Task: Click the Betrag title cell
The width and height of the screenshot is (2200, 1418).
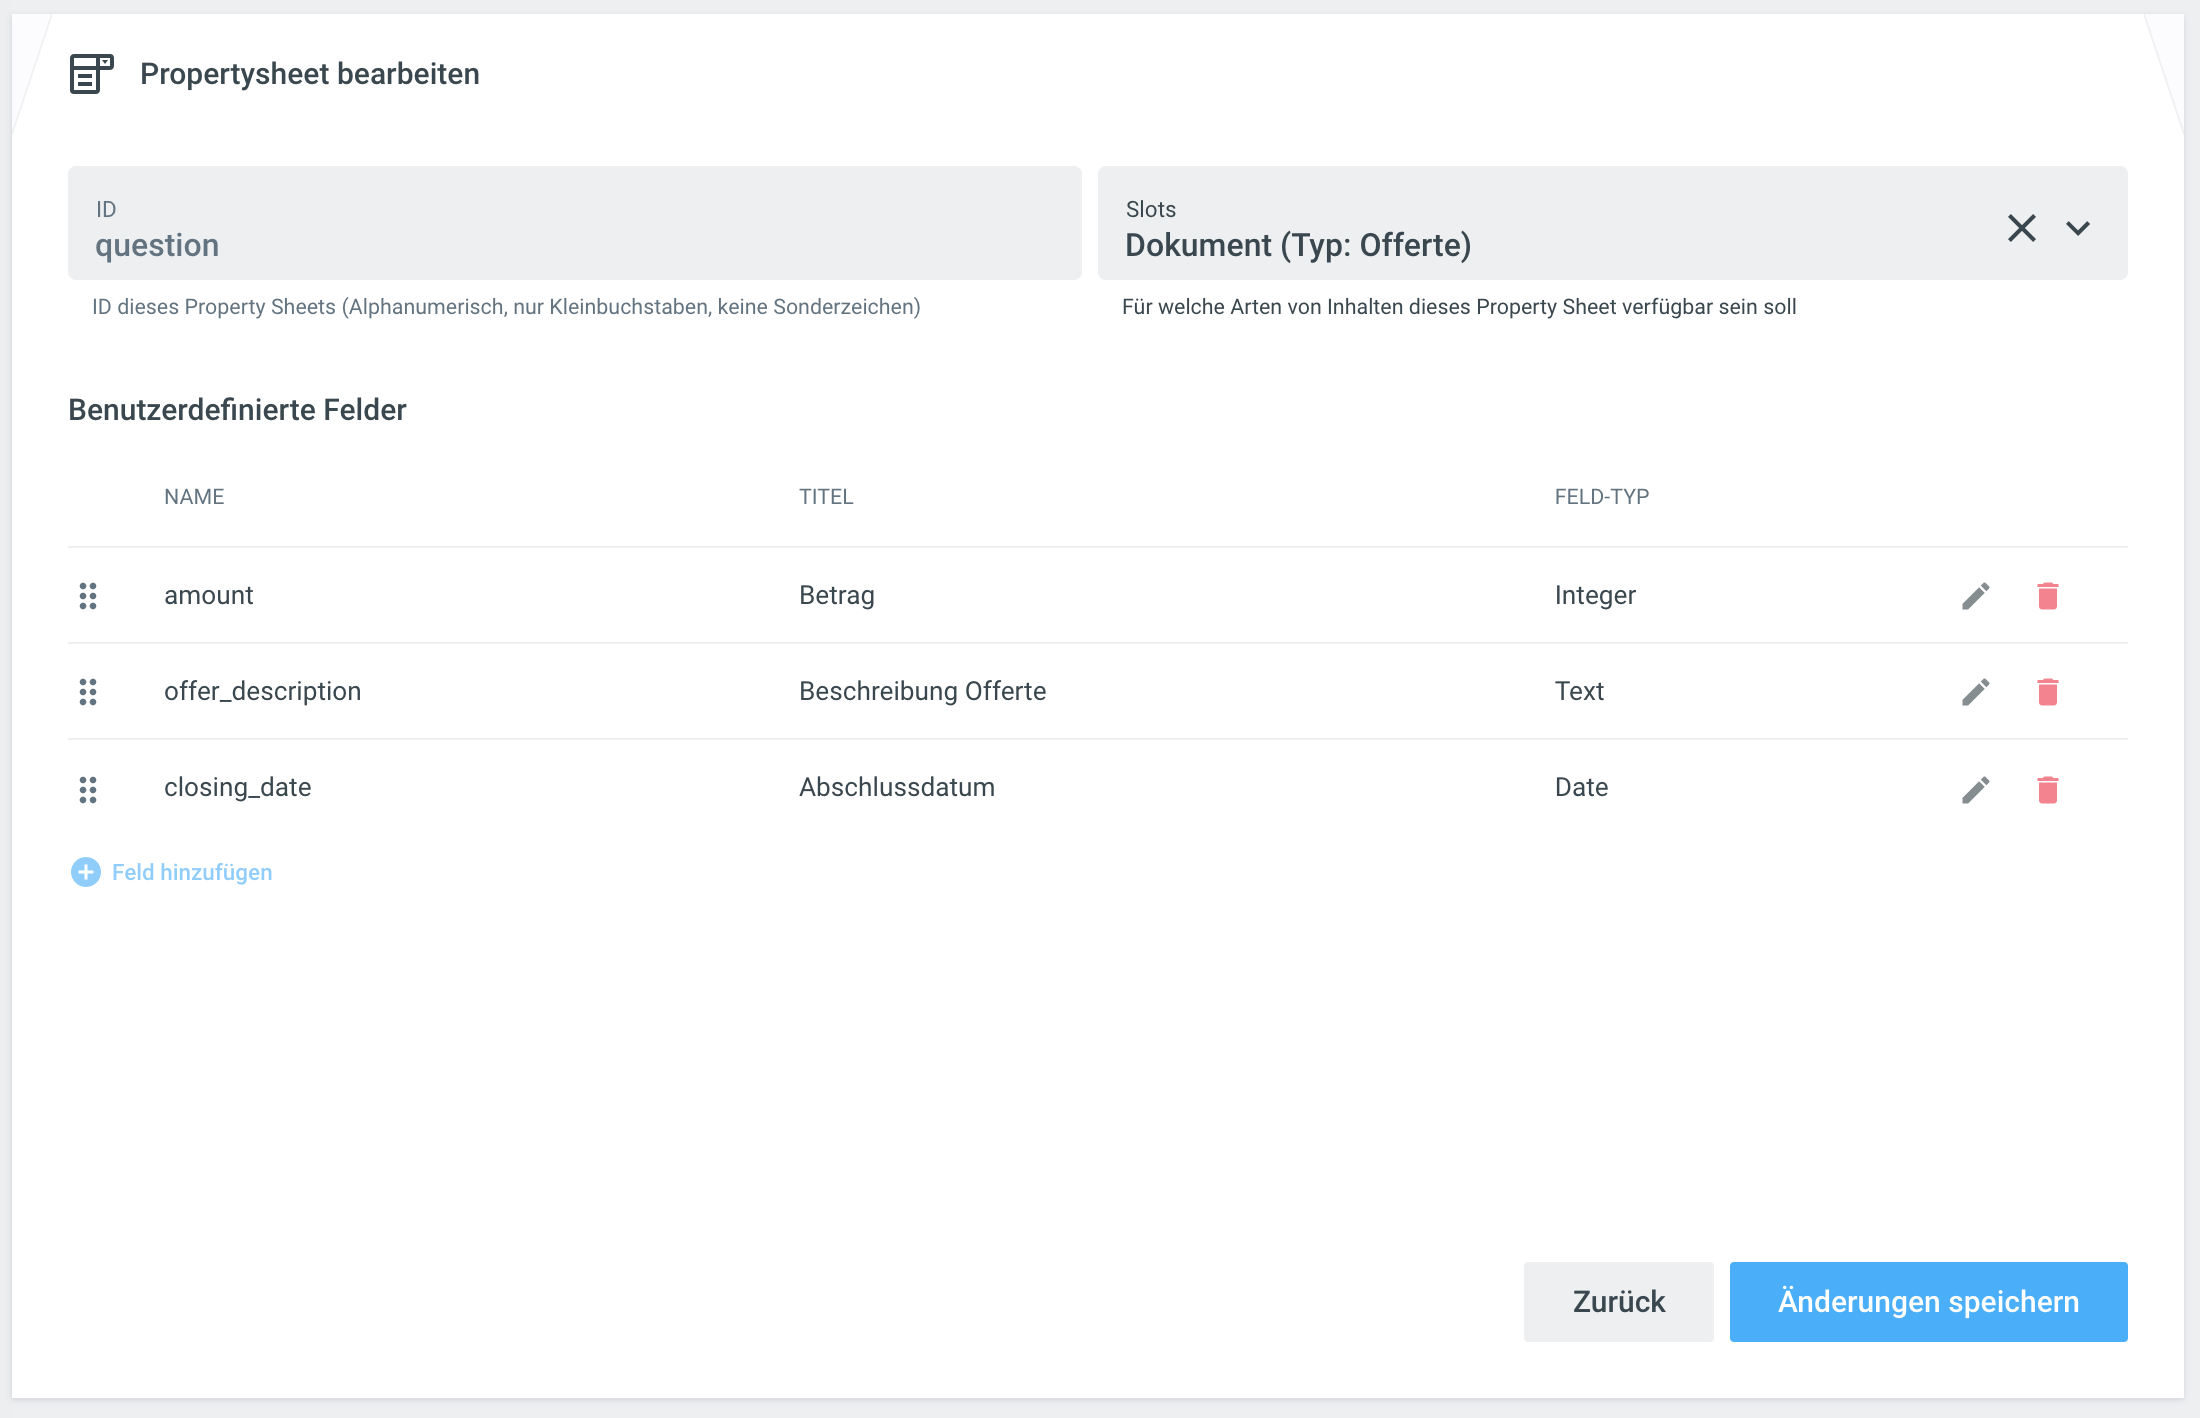Action: [837, 595]
